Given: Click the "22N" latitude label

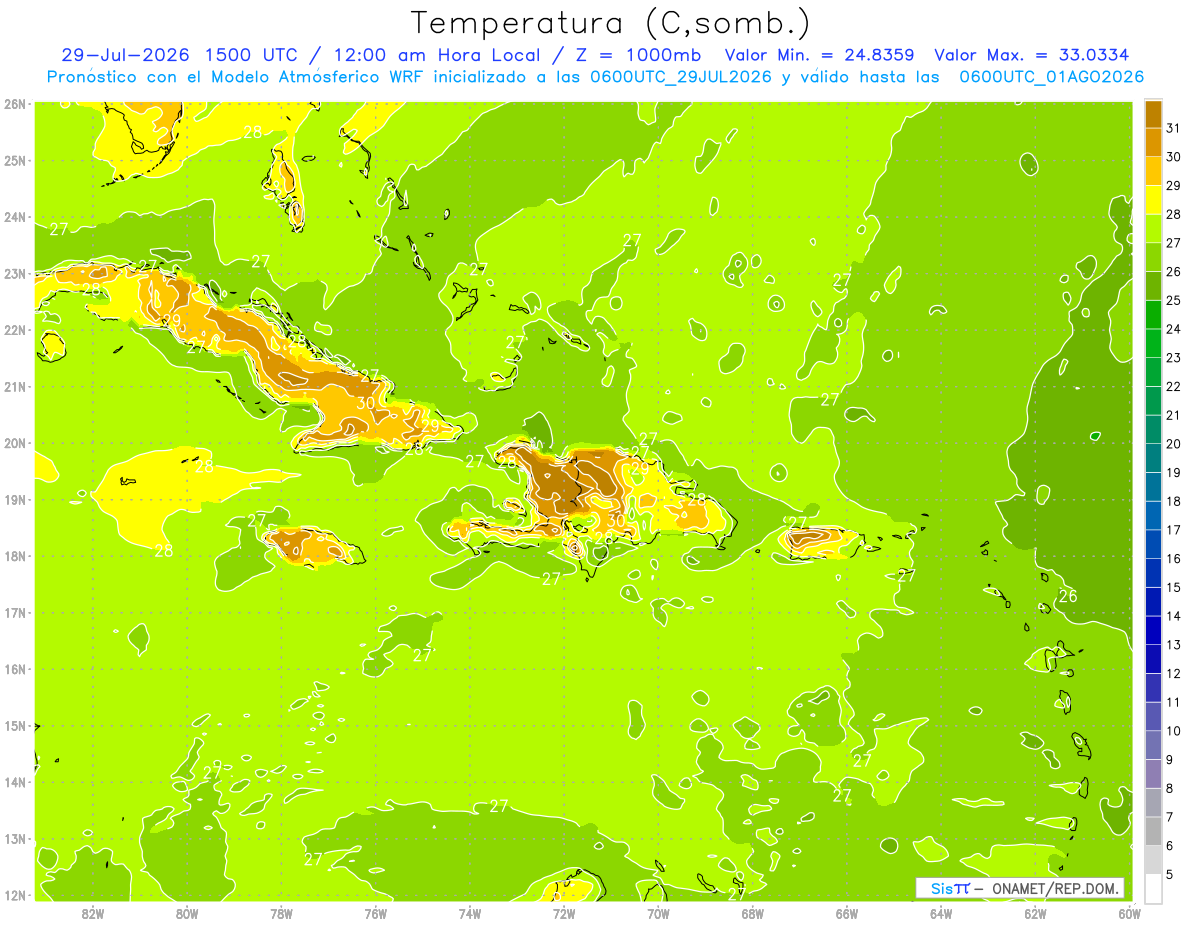Looking at the screenshot, I should [x=15, y=330].
